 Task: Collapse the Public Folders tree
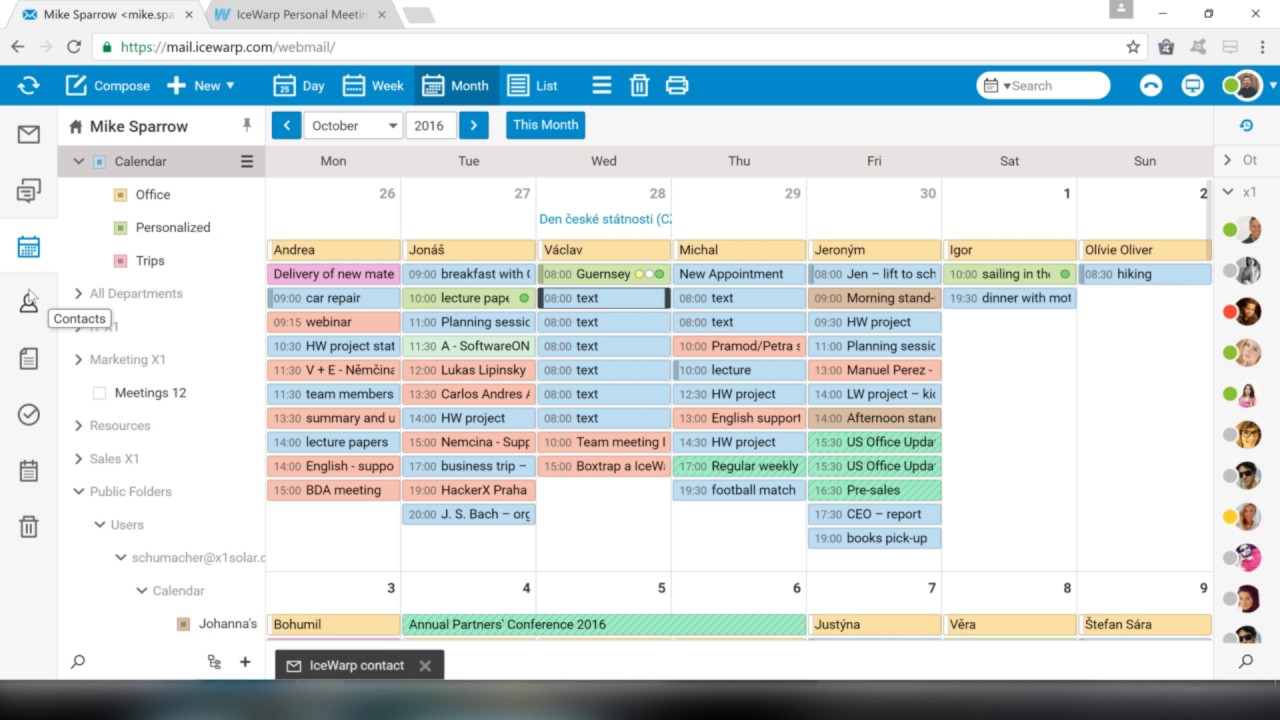79,491
